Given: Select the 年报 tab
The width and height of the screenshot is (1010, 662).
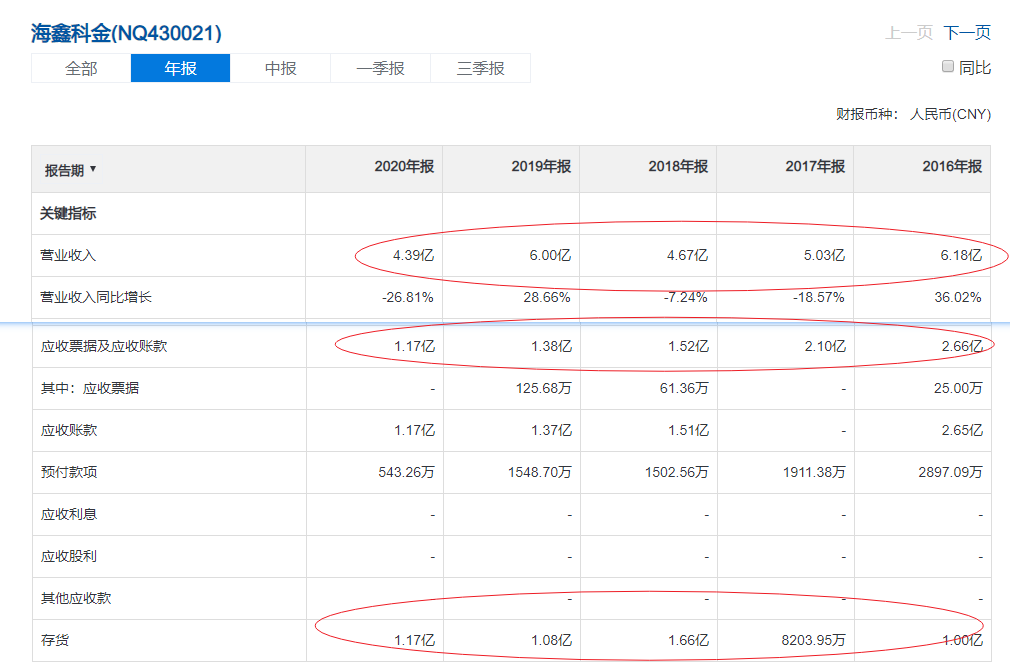Looking at the screenshot, I should point(180,68).
